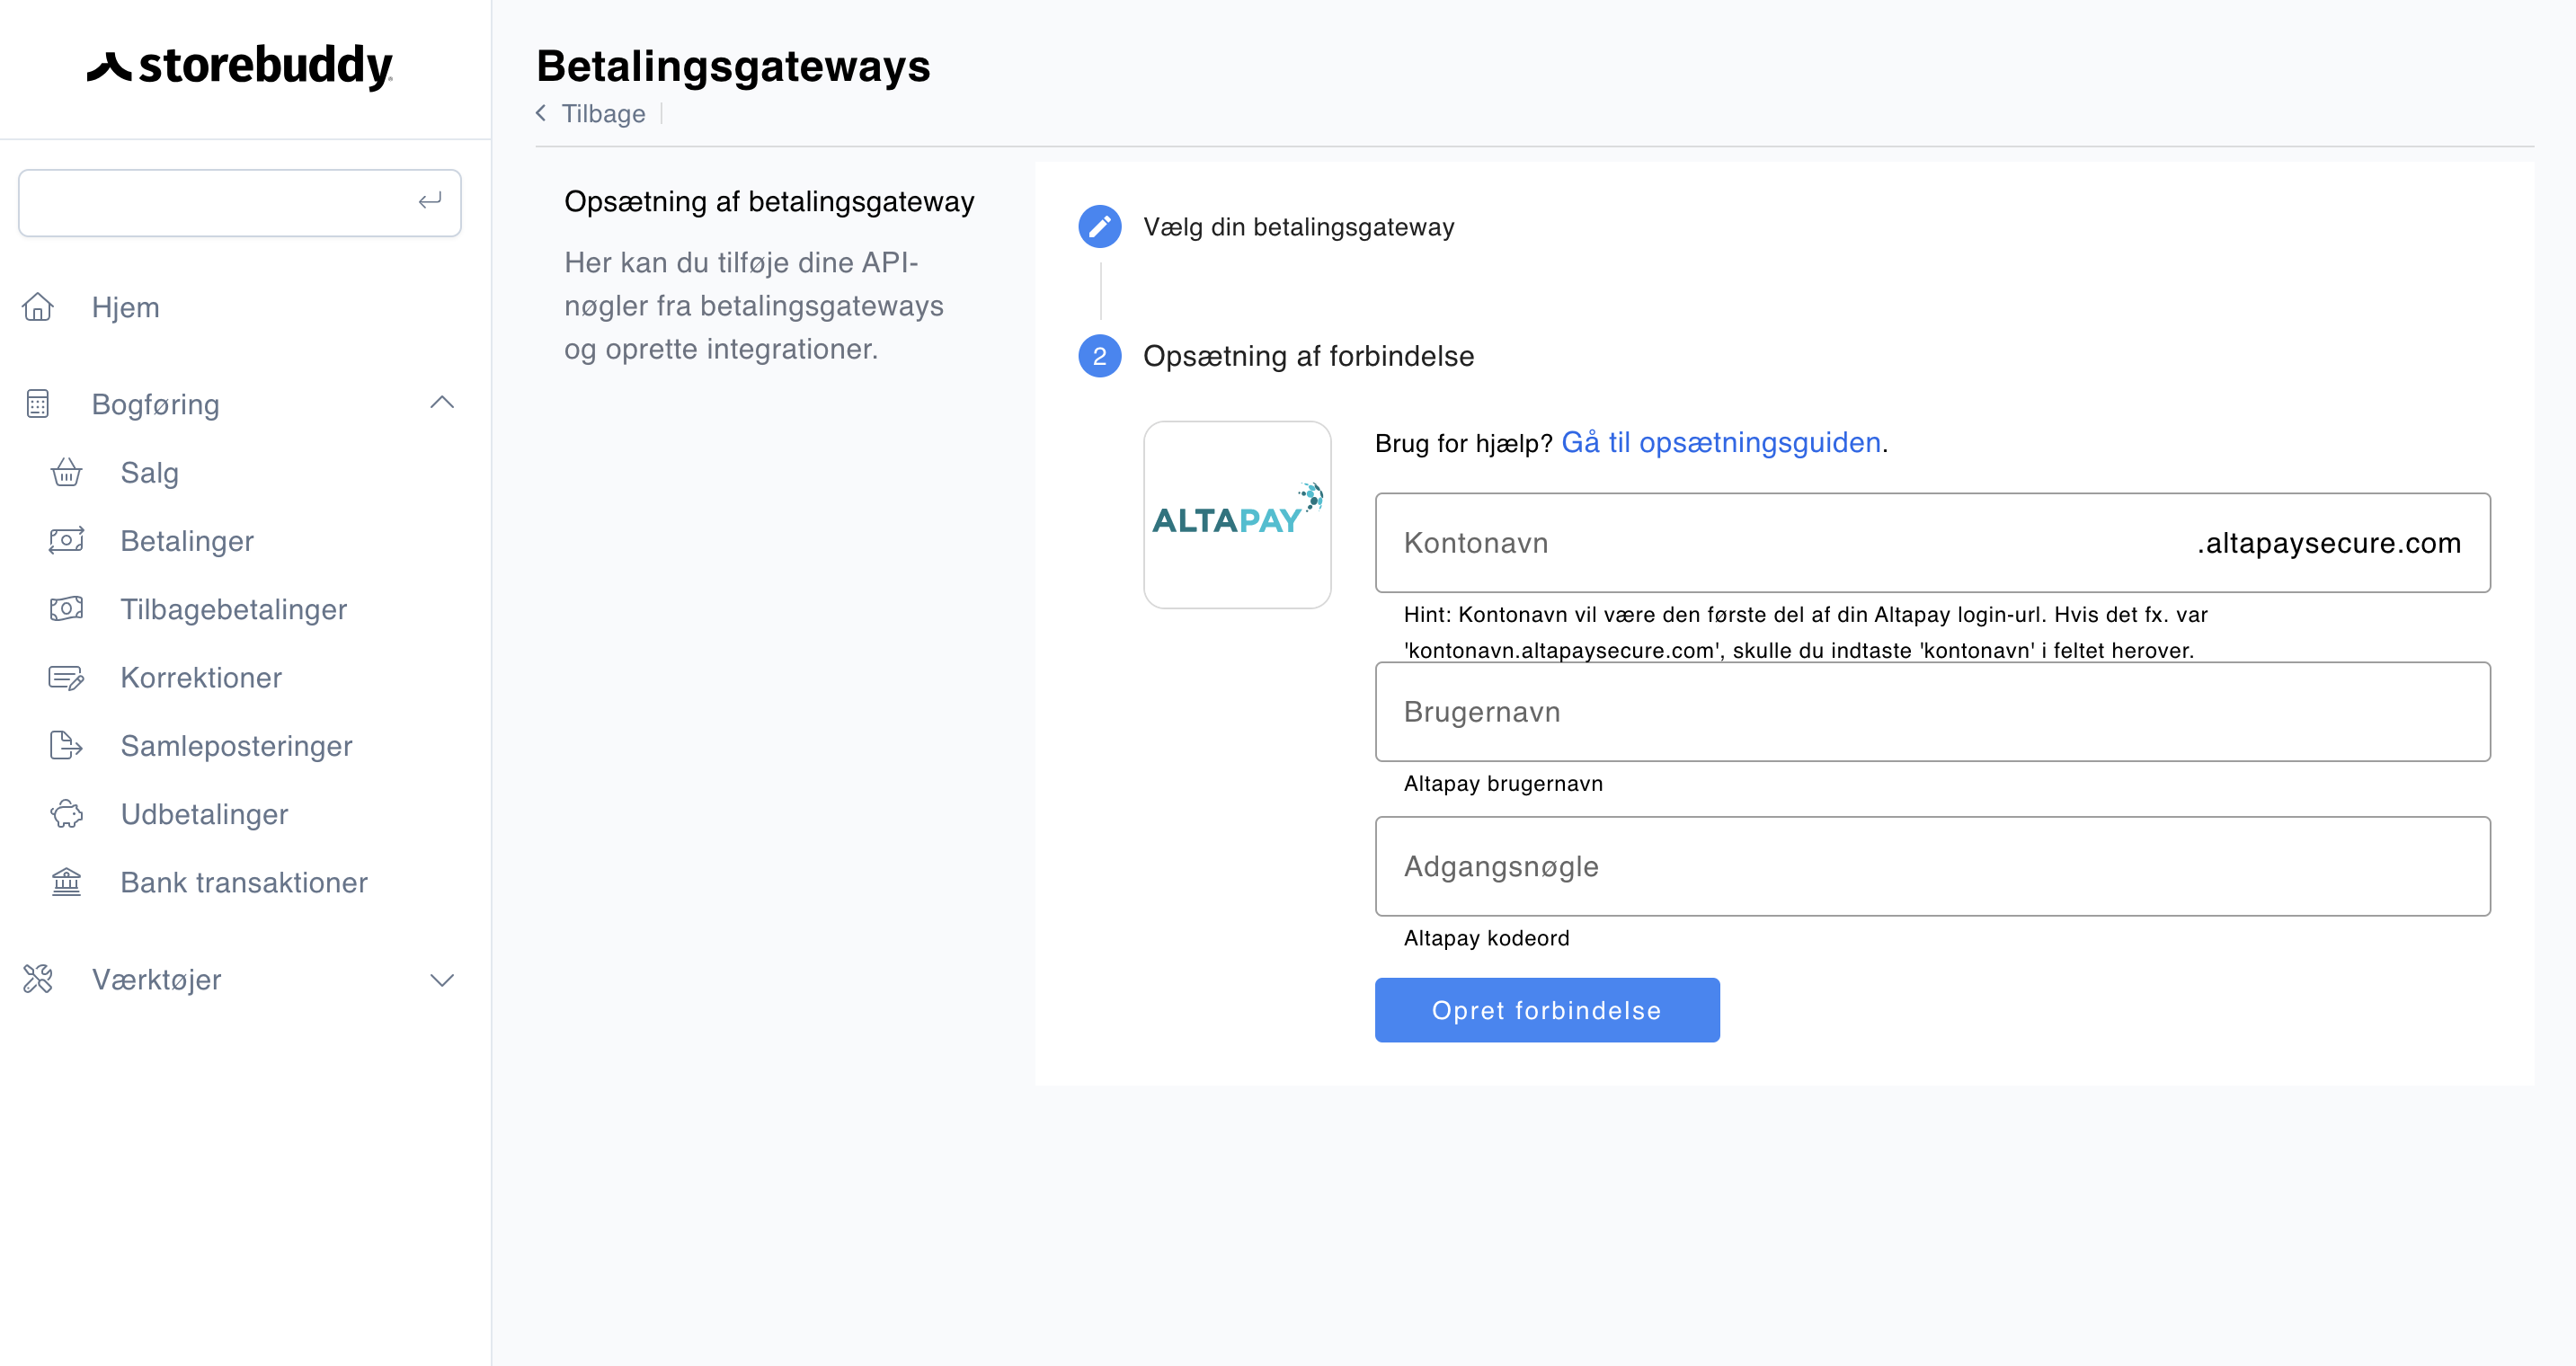Click the Bank transaktioner building icon
Image resolution: width=2576 pixels, height=1366 pixels.
coord(67,882)
